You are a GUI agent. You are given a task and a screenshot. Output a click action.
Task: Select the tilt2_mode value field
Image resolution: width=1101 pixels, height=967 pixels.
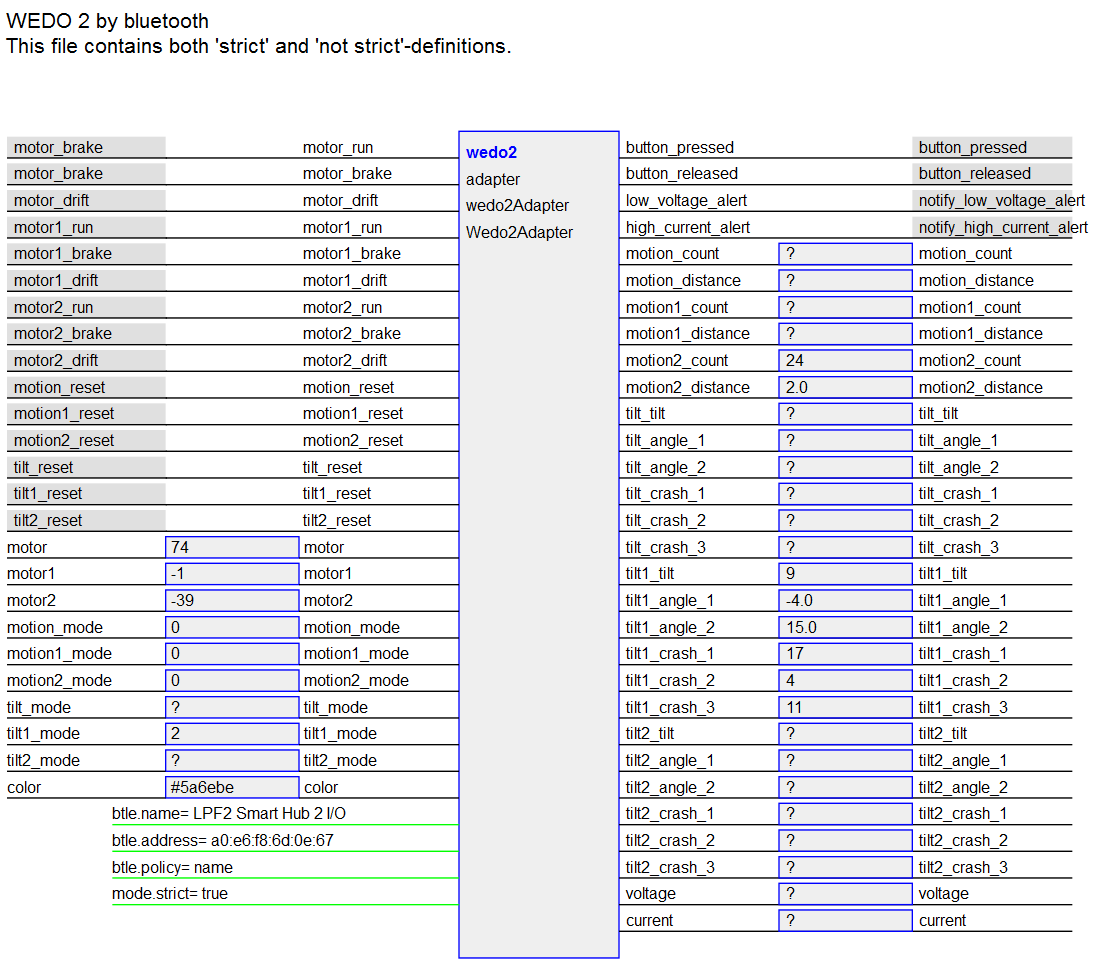(x=232, y=761)
